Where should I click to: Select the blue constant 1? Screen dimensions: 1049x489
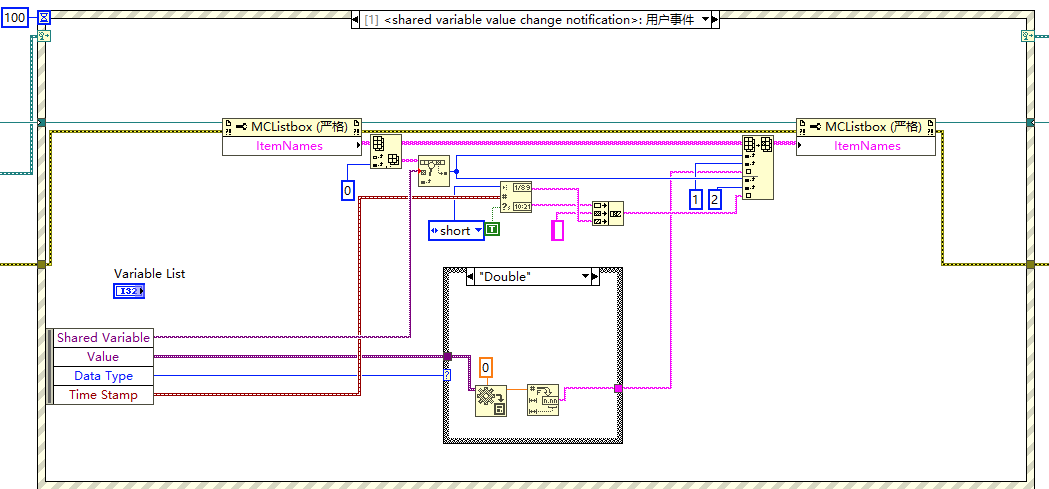[x=696, y=199]
